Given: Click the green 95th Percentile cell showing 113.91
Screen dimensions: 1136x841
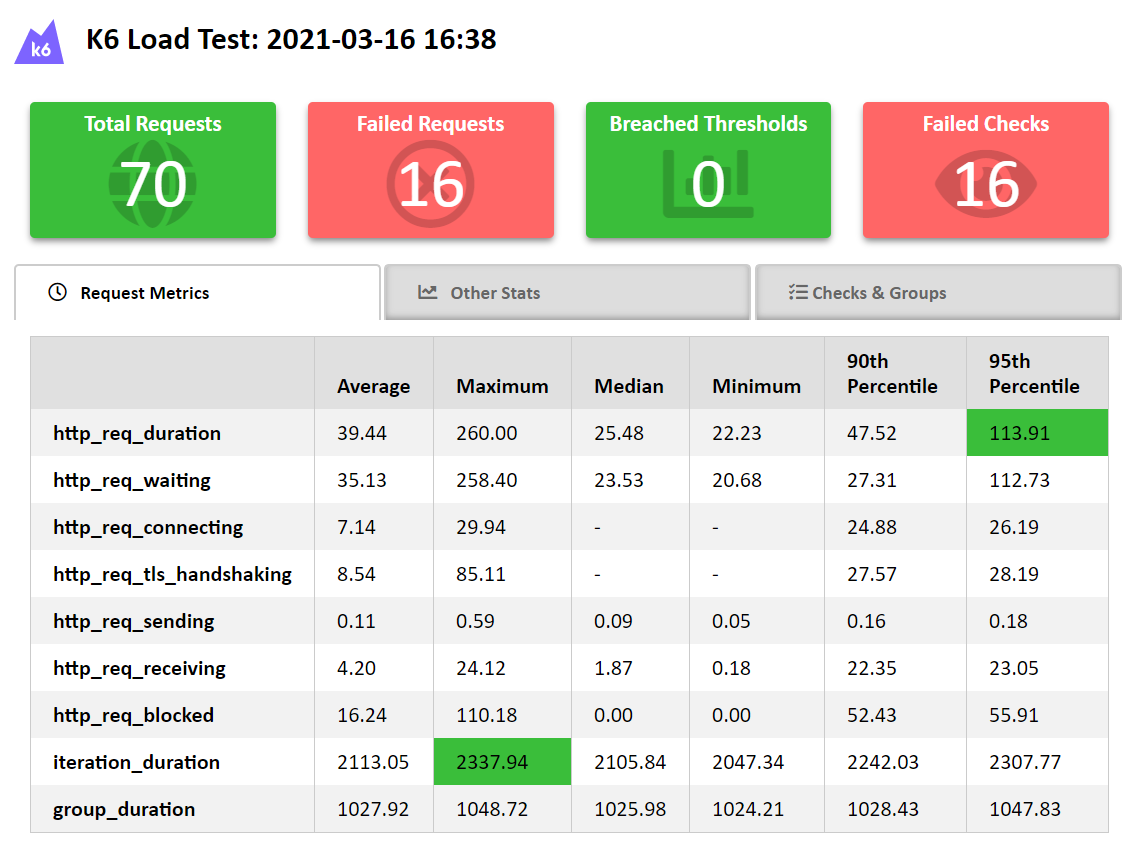Looking at the screenshot, I should pos(1036,432).
